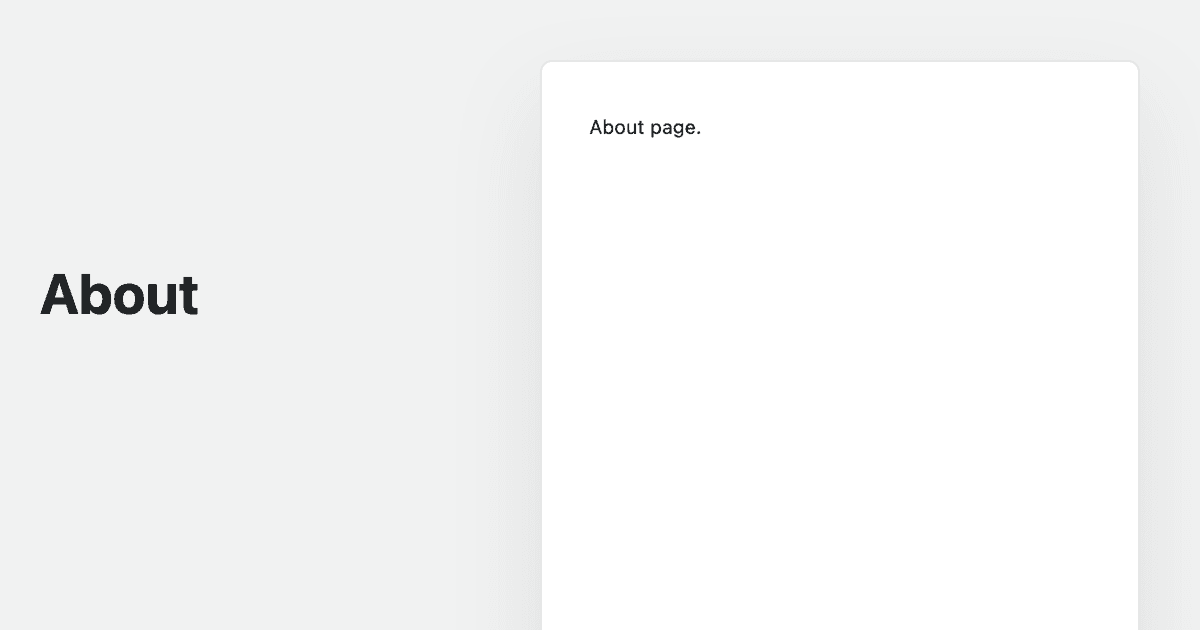
Task: Click the letter "A" of the large heading
Action: [x=59, y=296]
